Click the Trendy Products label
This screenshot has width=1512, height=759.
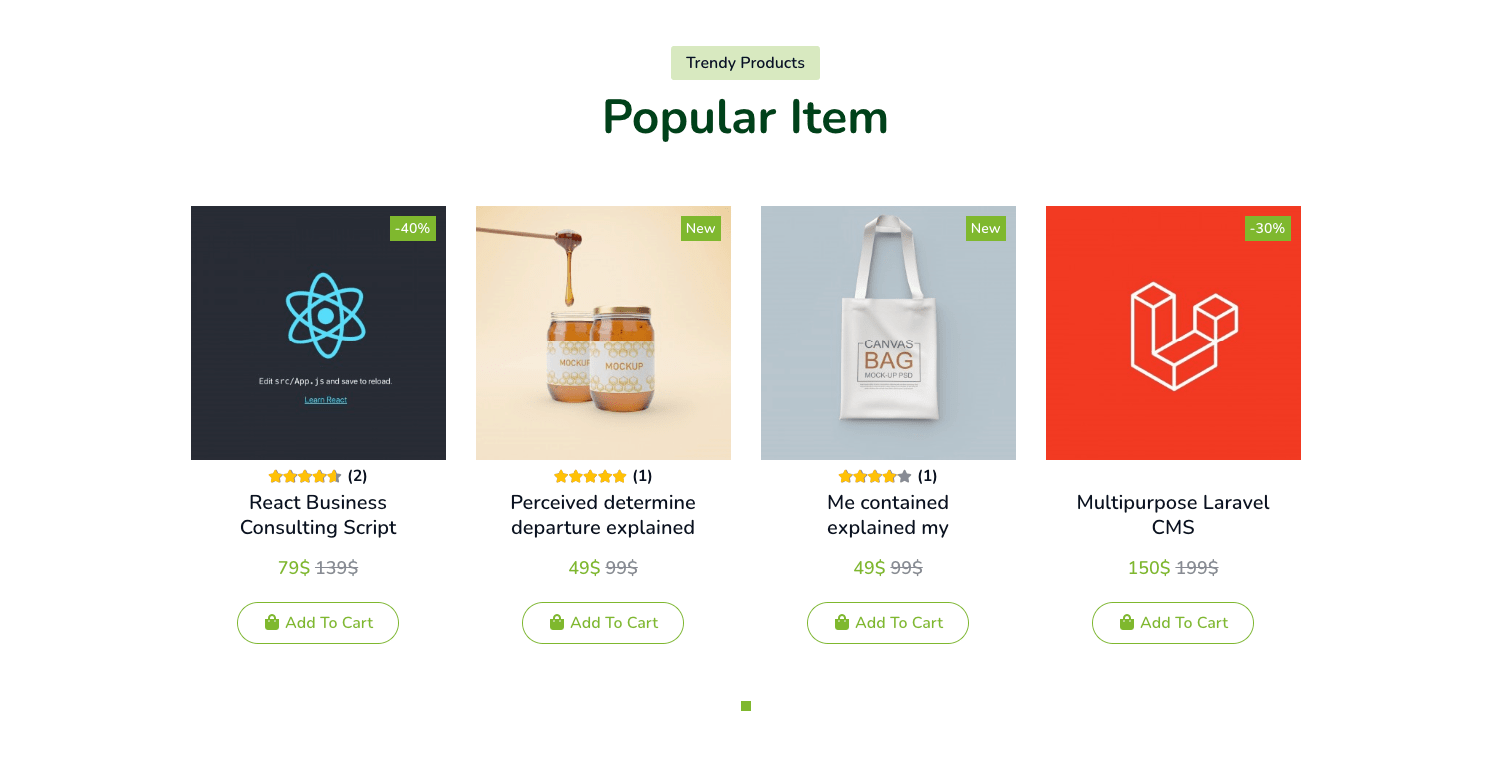tap(745, 63)
